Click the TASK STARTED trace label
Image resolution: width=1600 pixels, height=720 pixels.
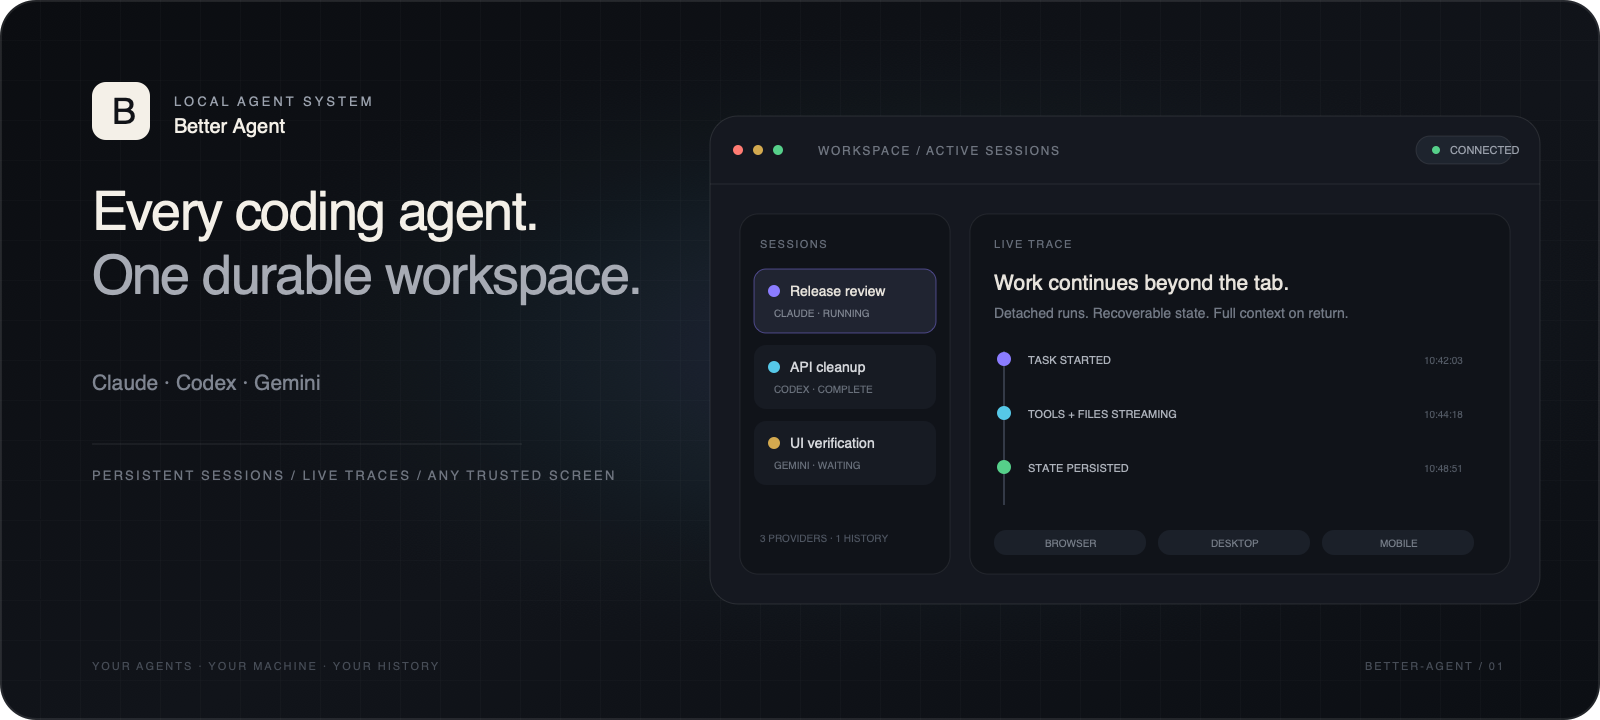tap(1069, 360)
